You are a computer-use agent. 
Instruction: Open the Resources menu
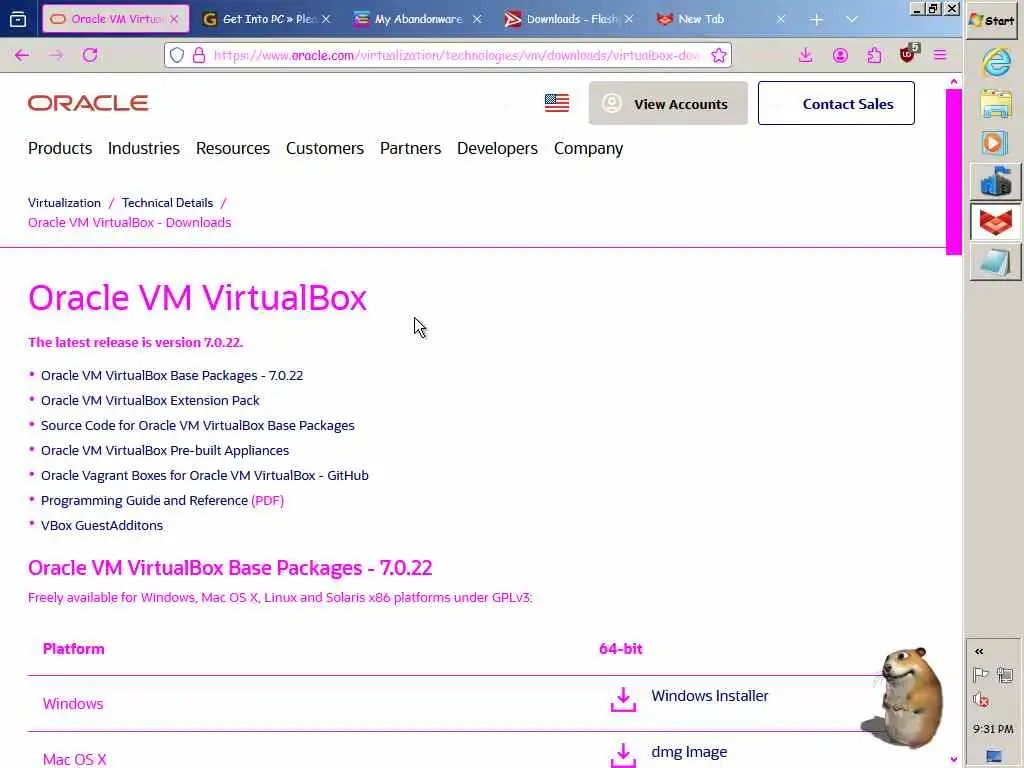coord(232,148)
